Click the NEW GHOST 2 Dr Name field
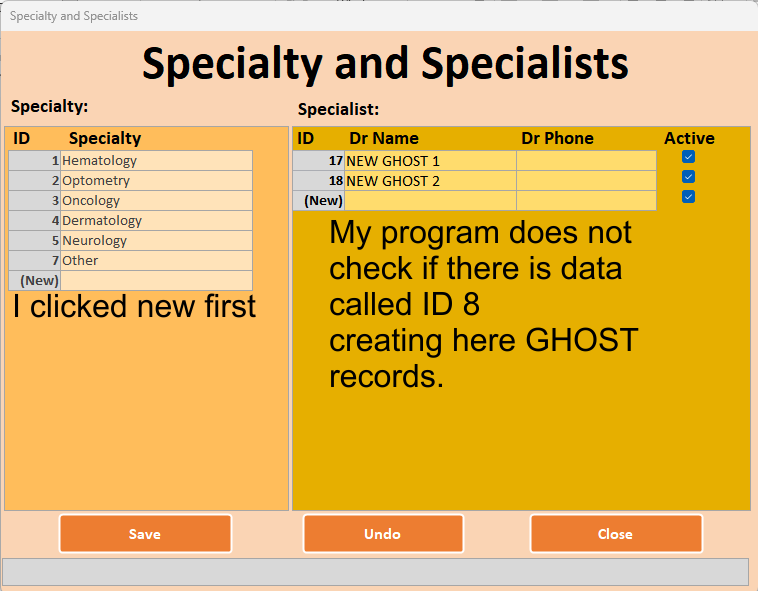This screenshot has width=758, height=591. point(430,181)
